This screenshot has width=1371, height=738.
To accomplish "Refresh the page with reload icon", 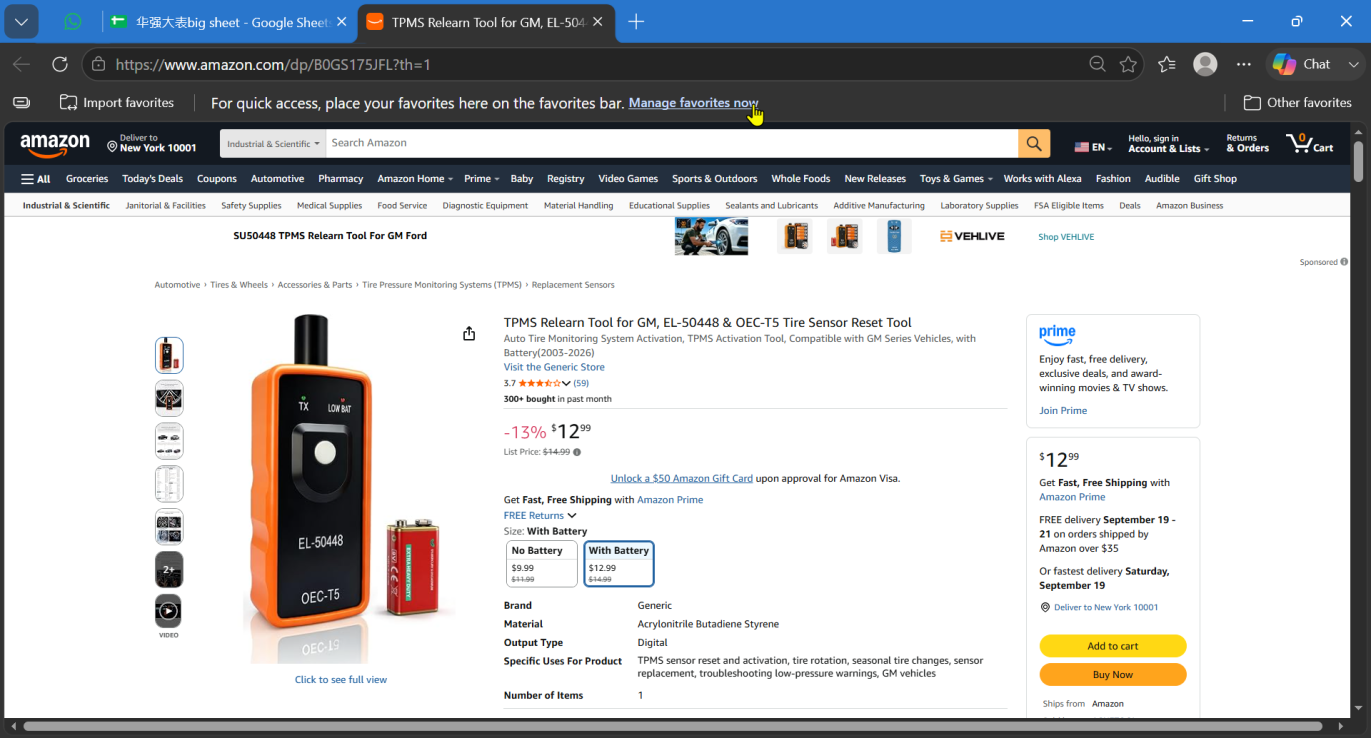I will click(60, 64).
